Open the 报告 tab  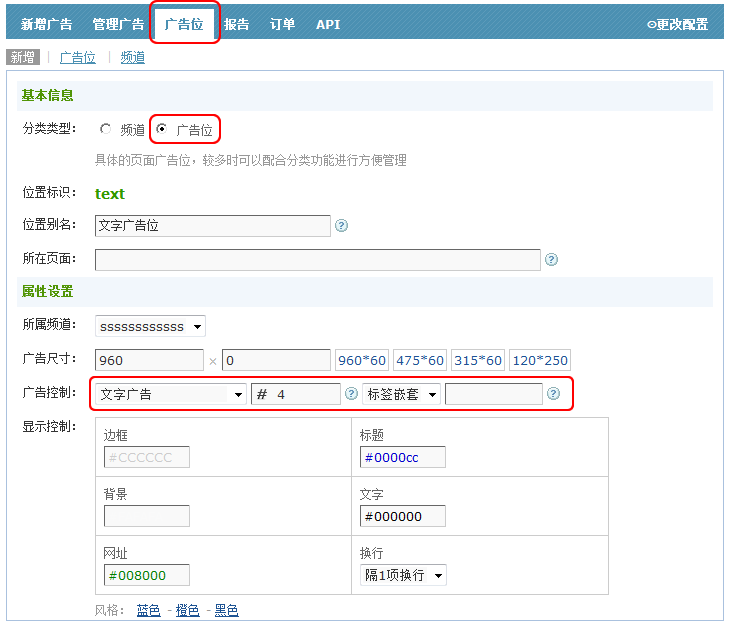coord(237,24)
